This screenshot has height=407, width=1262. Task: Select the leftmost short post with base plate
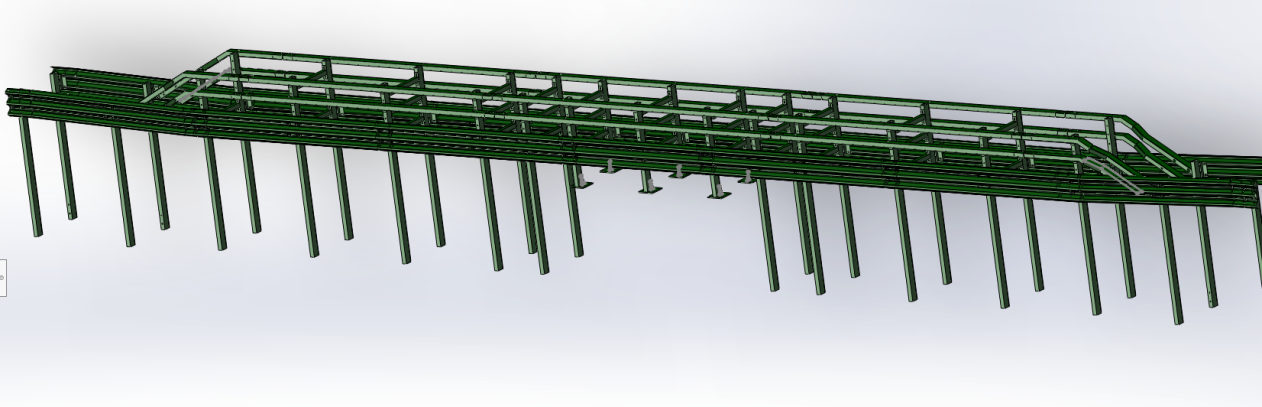[582, 179]
